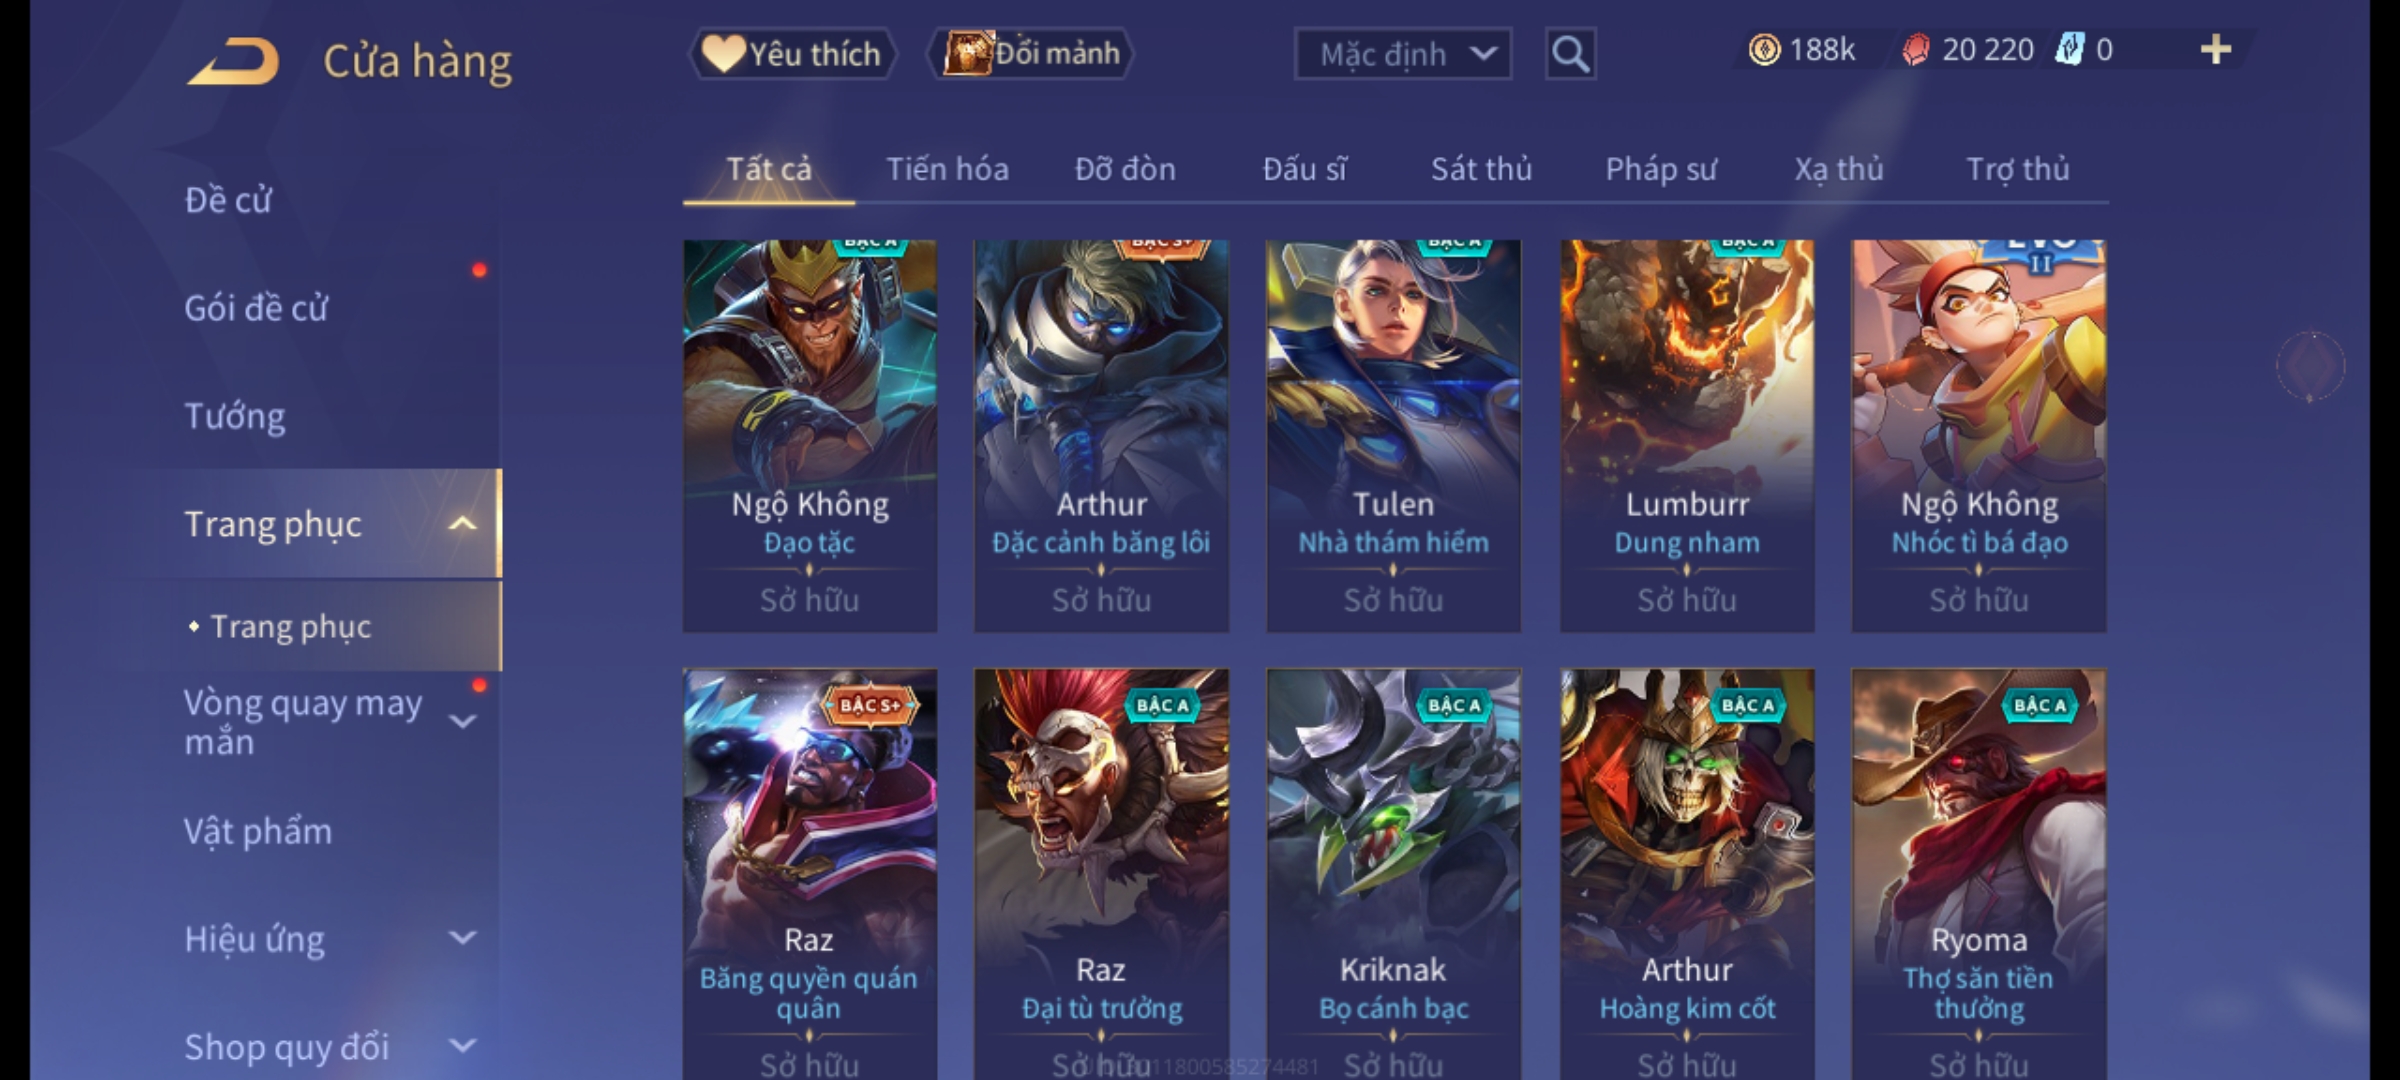The width and height of the screenshot is (2400, 1080).
Task: Go to Gói đề cử in sidebar
Action: click(x=256, y=308)
